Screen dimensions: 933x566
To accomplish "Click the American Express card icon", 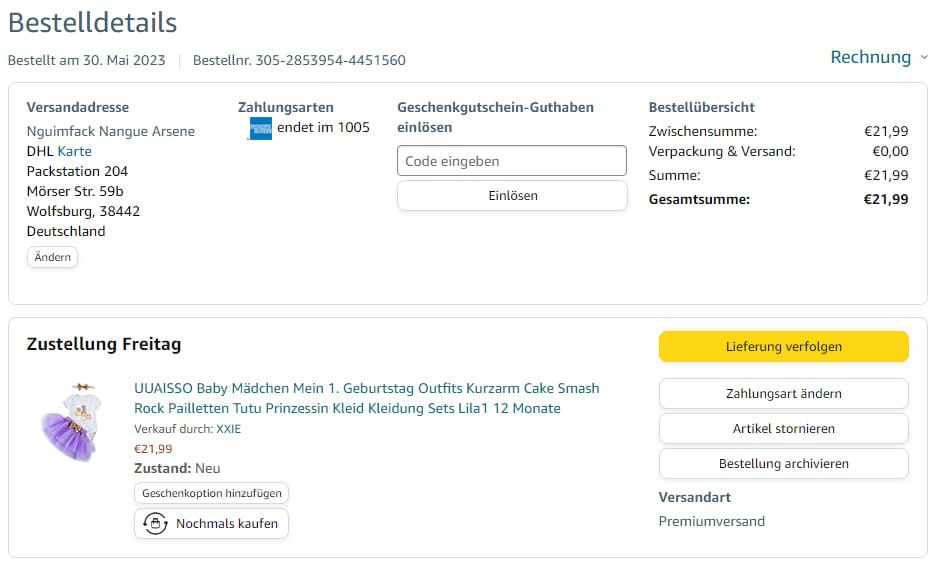I will point(260,128).
